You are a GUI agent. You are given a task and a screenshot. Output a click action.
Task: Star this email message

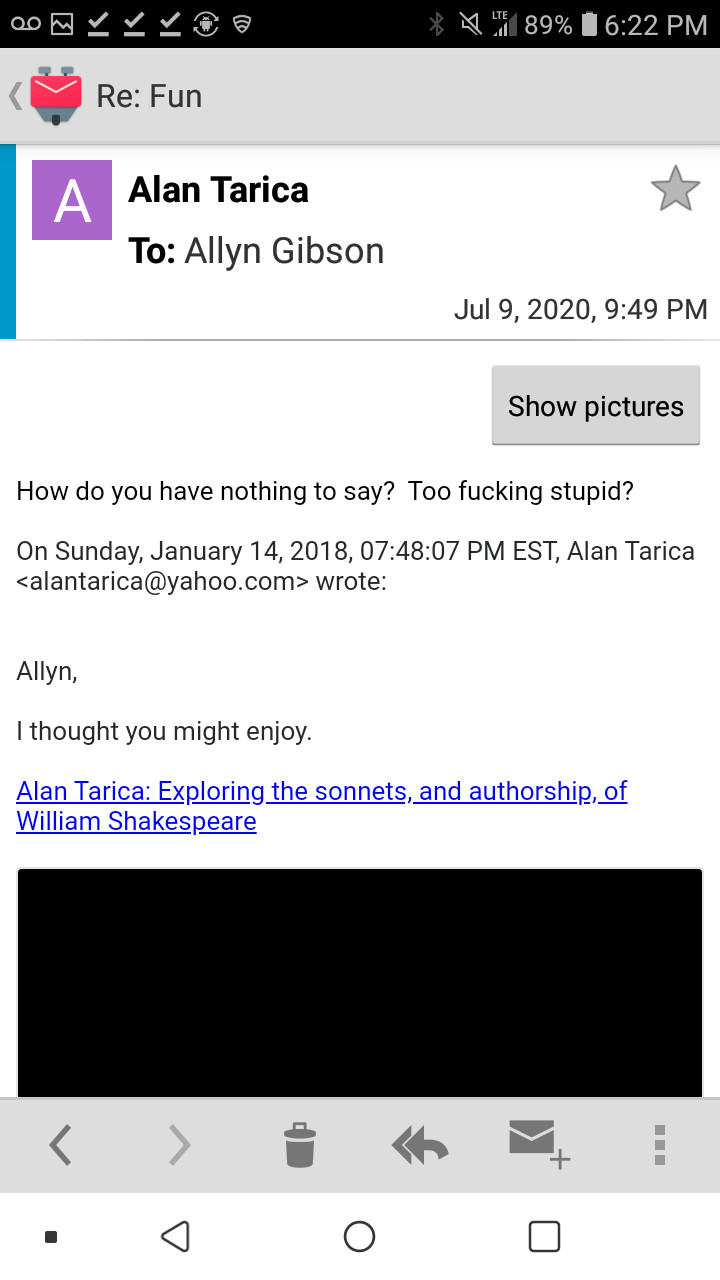tap(675, 189)
